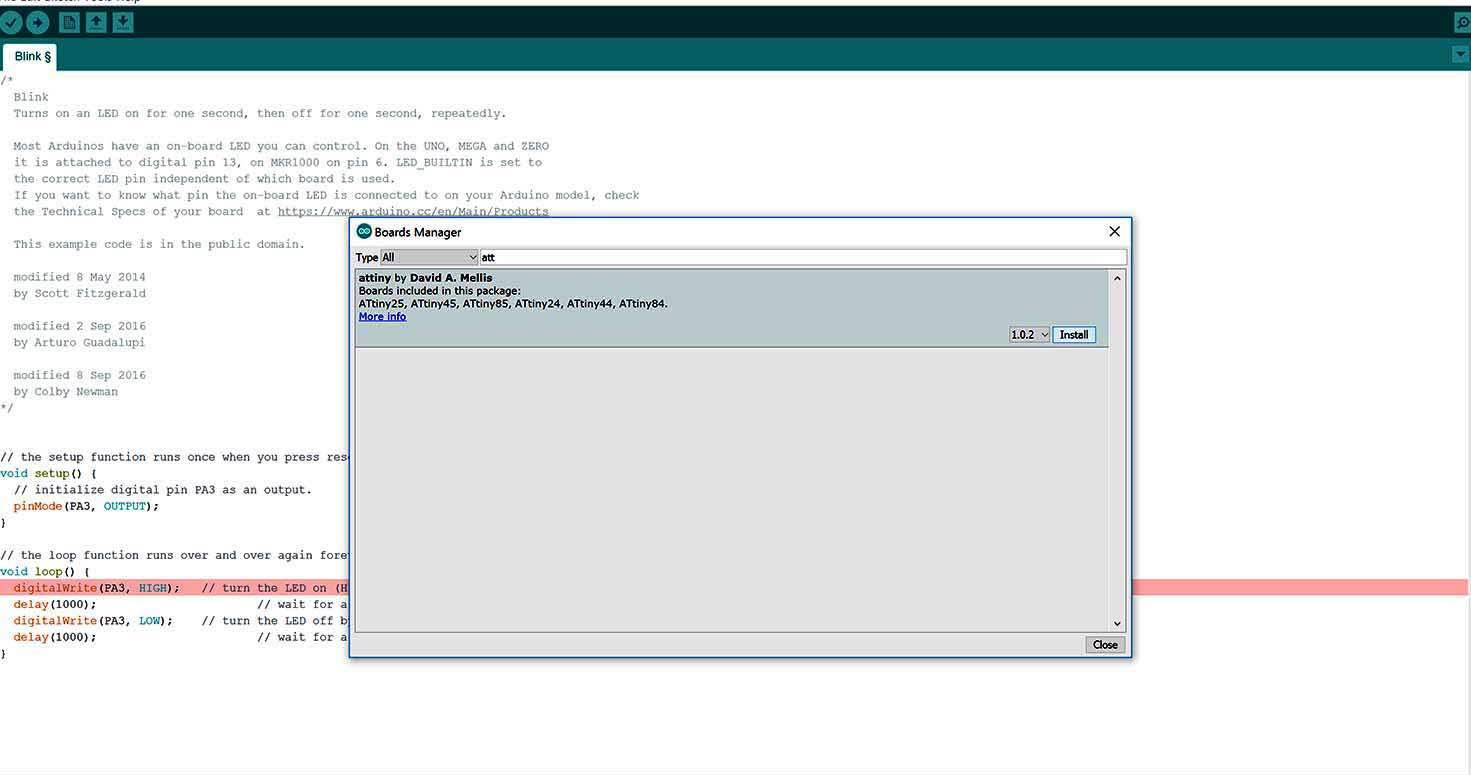Install the attiny board package
1471x775 pixels.
1074,335
